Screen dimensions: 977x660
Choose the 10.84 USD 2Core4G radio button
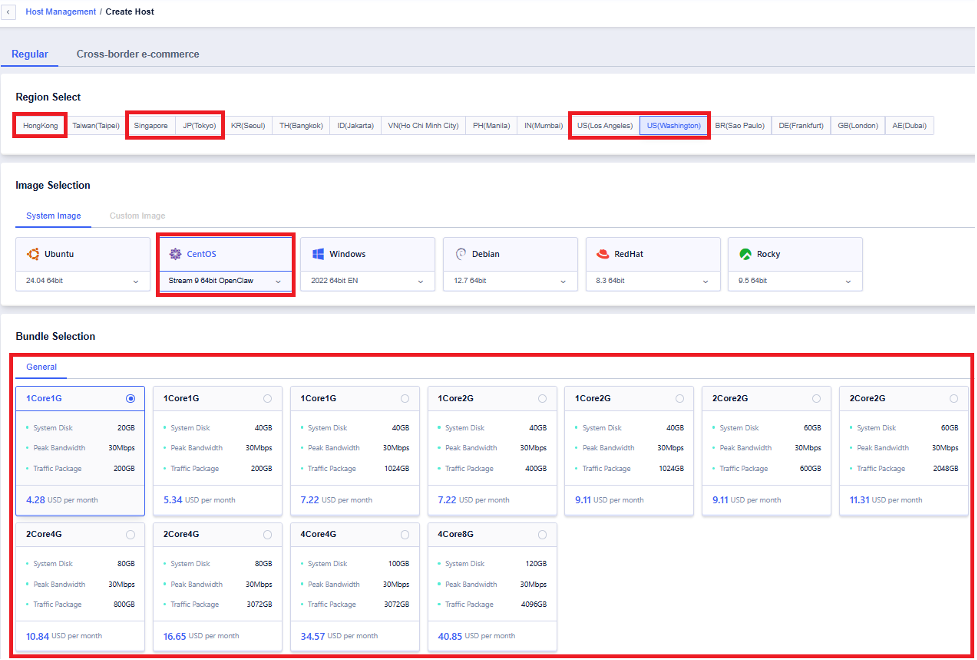pos(130,534)
